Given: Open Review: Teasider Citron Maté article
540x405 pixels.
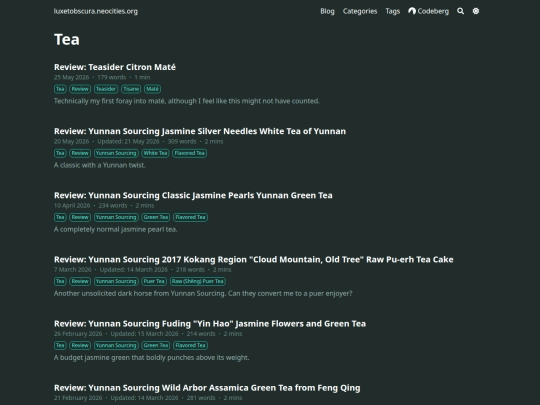Looking at the screenshot, I should [115, 67].
